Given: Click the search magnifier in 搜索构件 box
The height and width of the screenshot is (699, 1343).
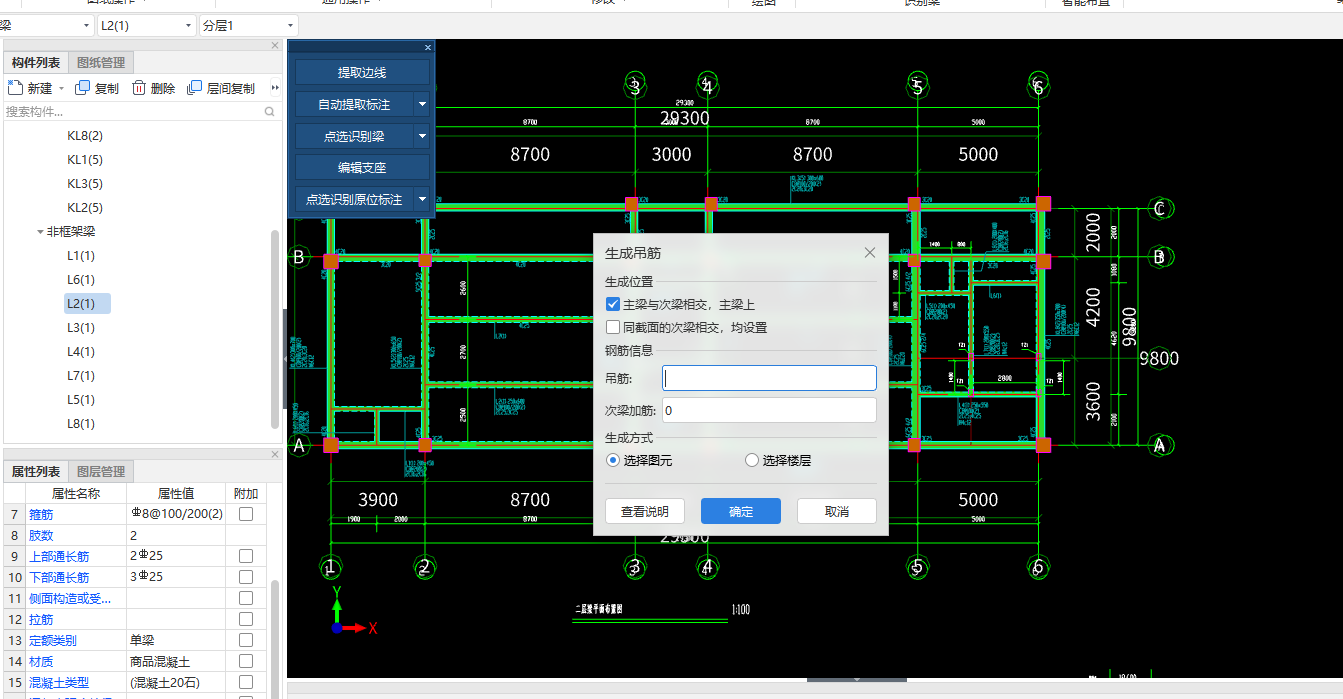Looking at the screenshot, I should coord(269,112).
